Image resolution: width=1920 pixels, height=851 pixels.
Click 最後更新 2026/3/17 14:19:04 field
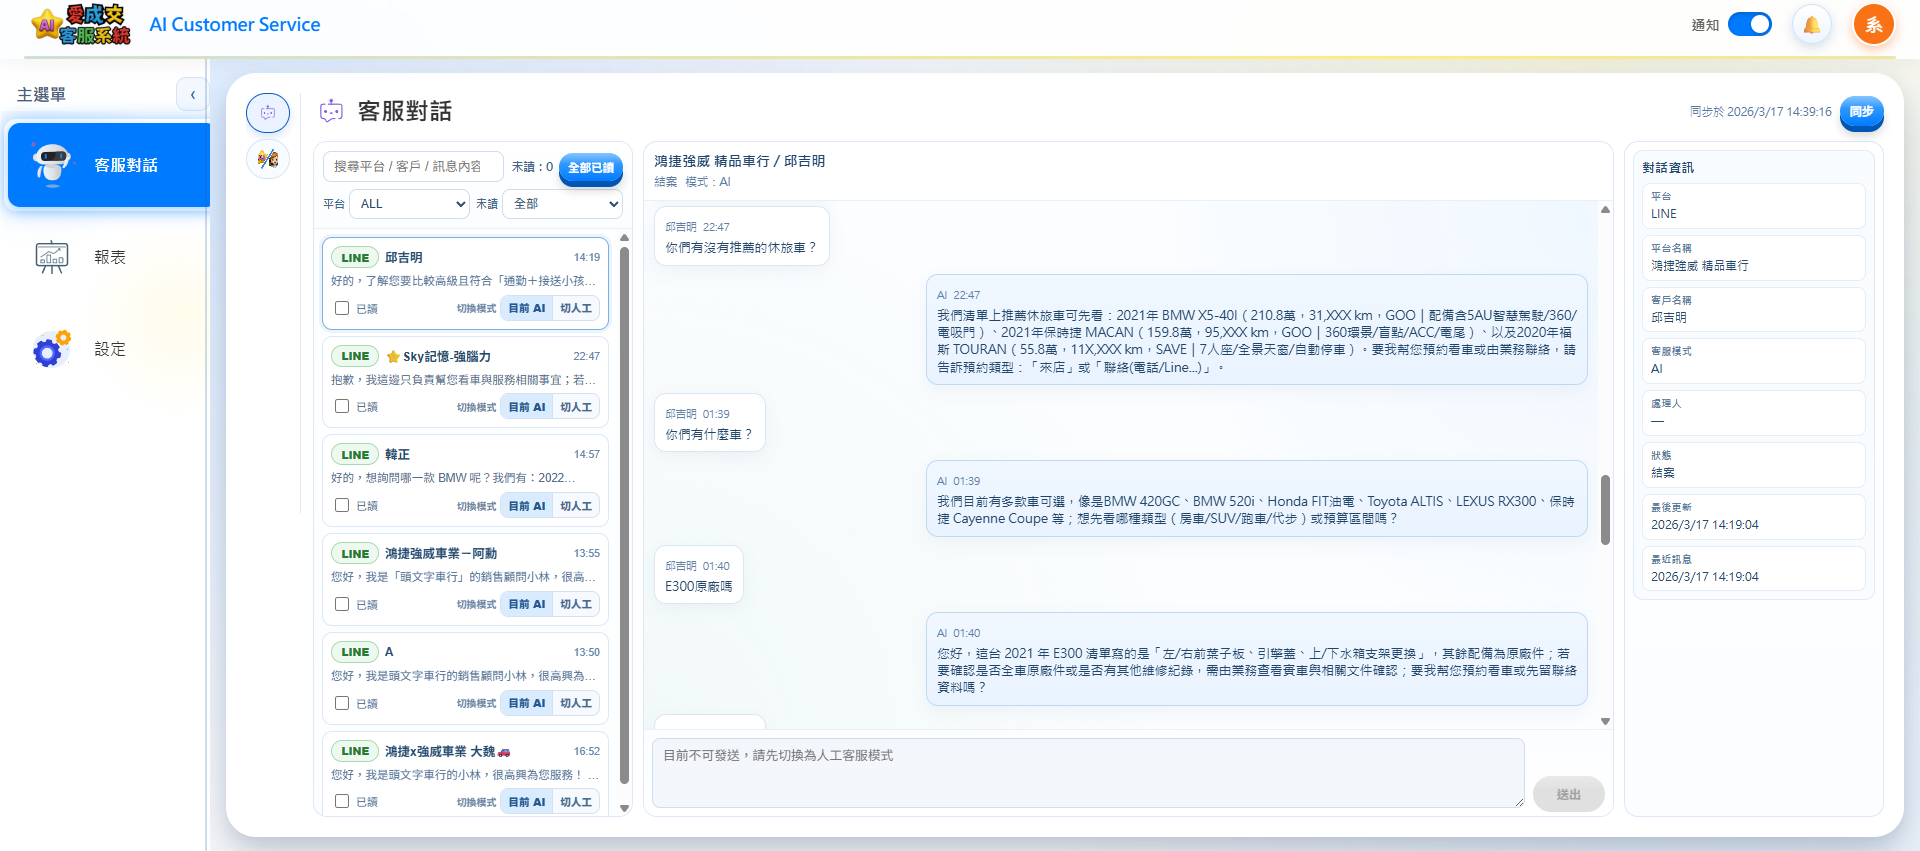tap(1753, 516)
